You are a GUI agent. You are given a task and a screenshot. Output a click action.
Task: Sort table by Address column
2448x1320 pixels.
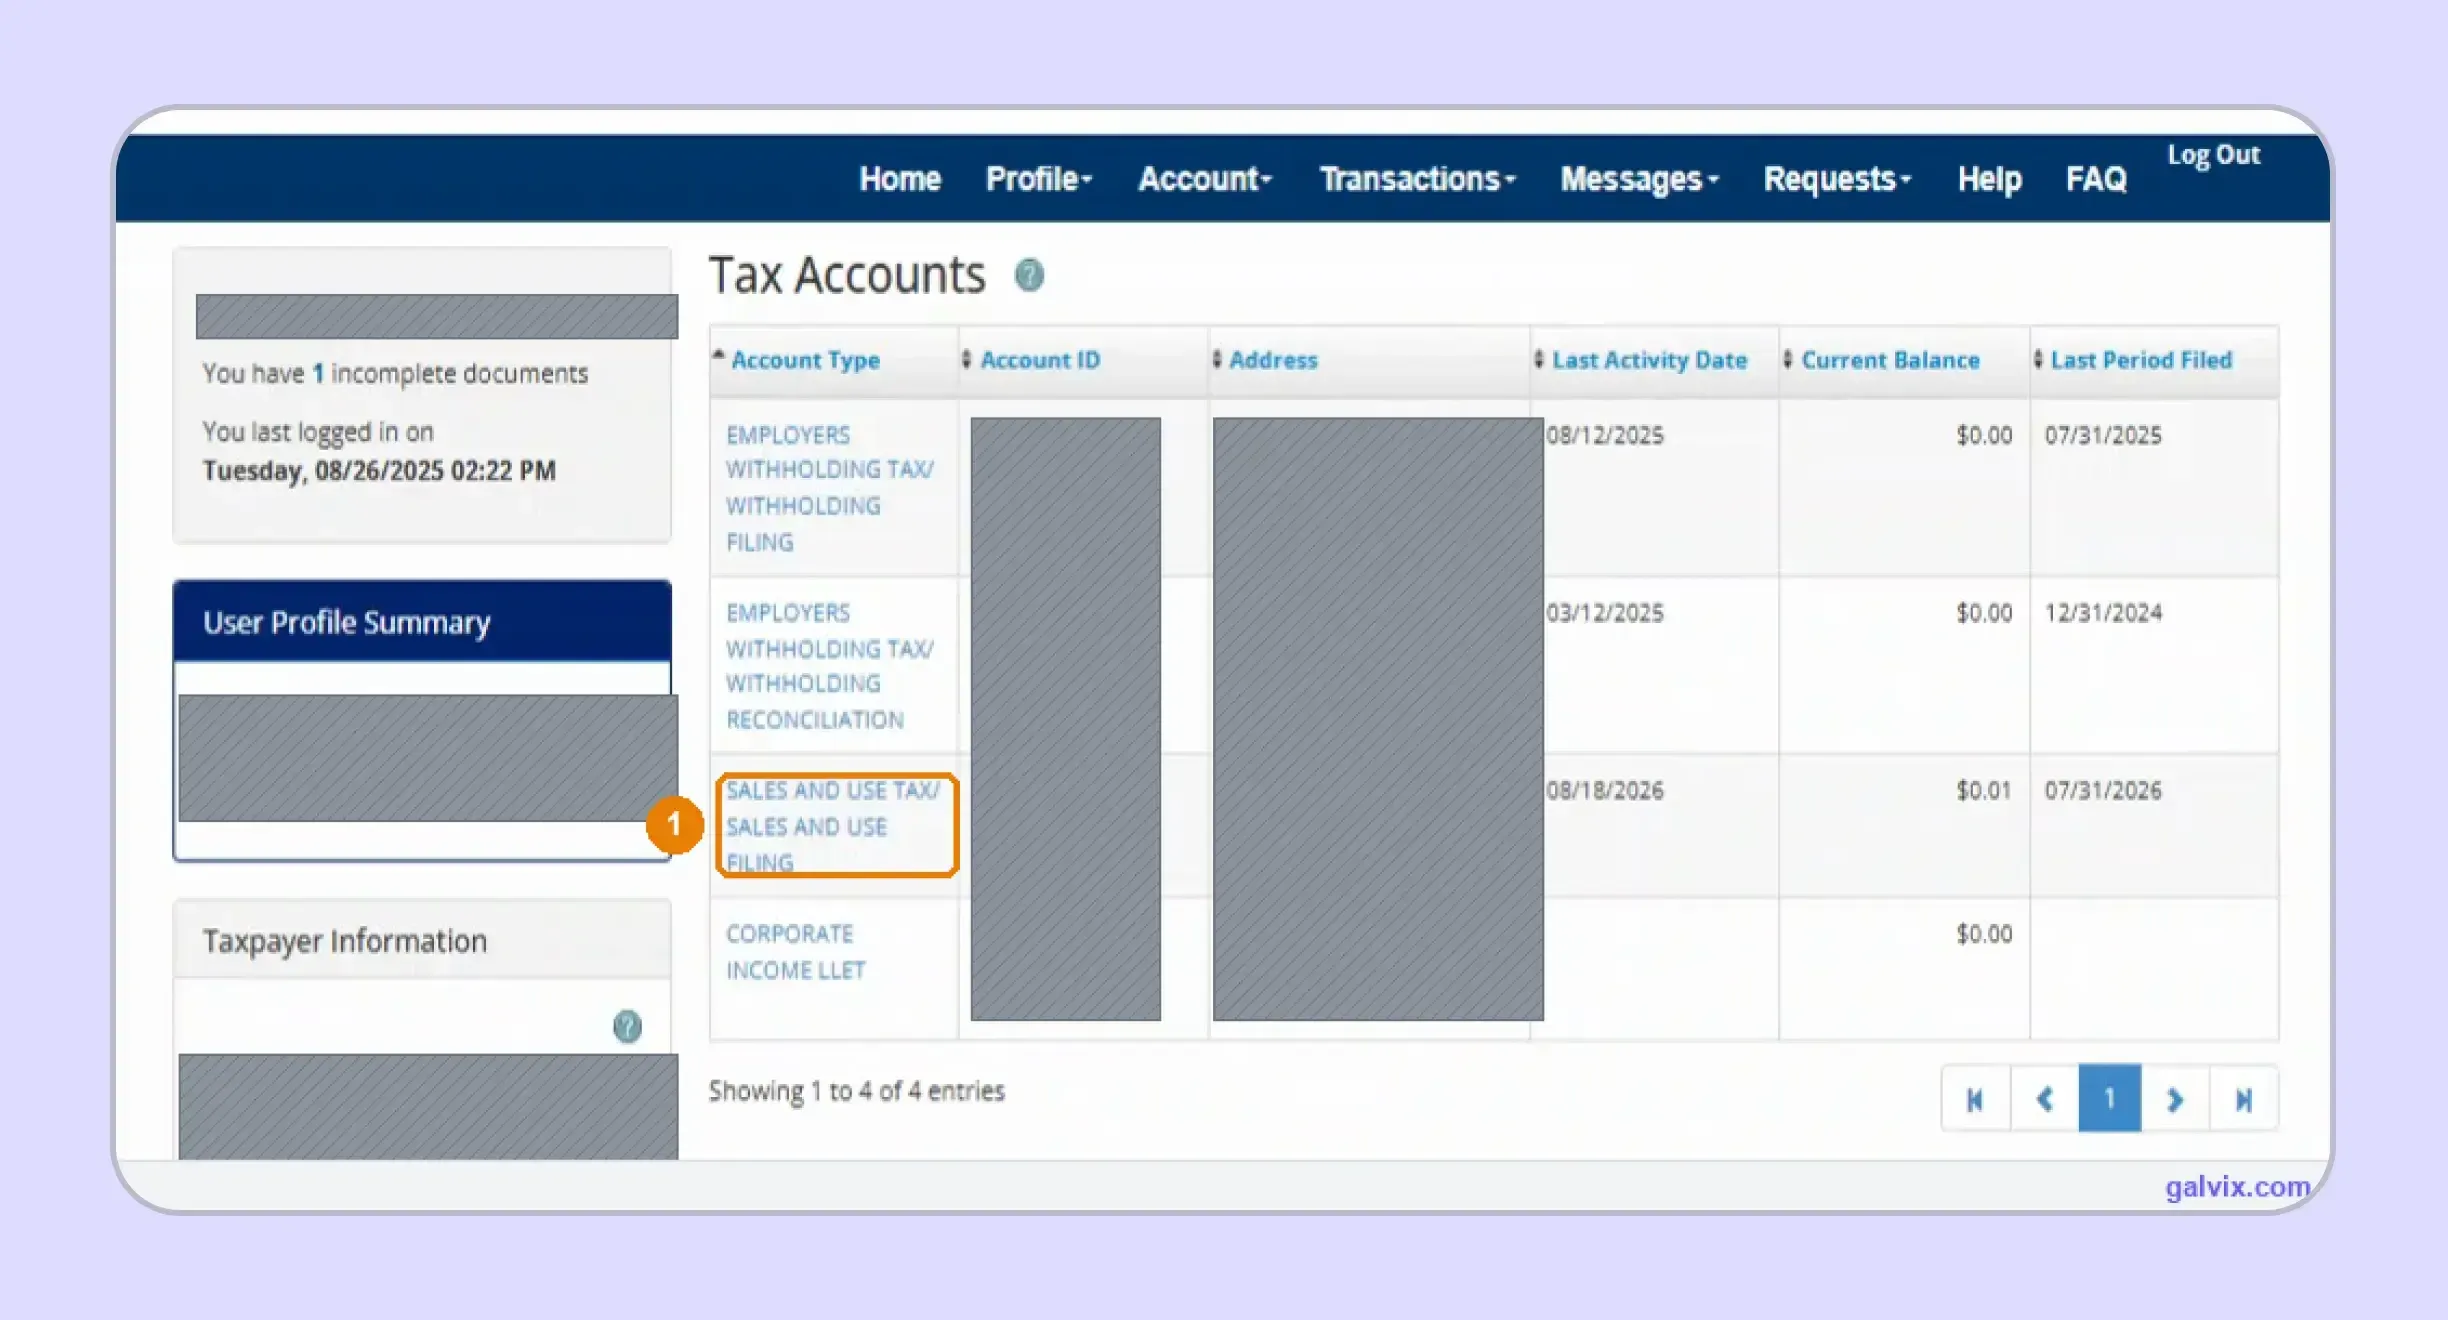click(x=1273, y=360)
